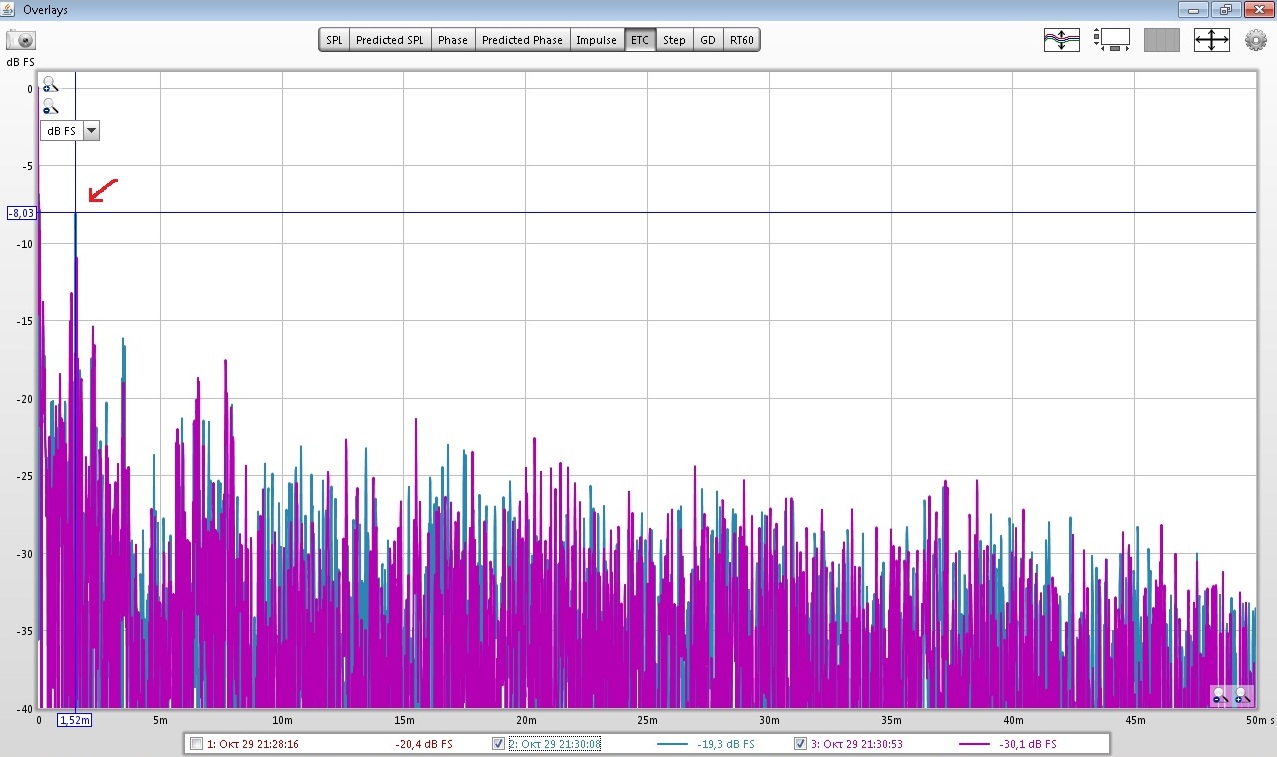Enable measurement 1 Окт 29 21:28:16 checkbox
The width and height of the screenshot is (1277, 757).
coord(197,744)
